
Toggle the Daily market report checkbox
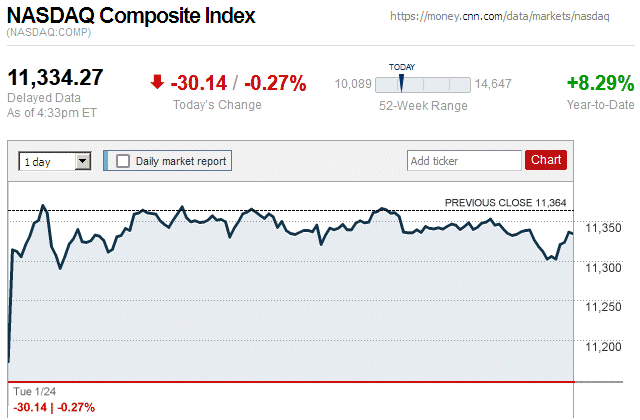point(123,160)
